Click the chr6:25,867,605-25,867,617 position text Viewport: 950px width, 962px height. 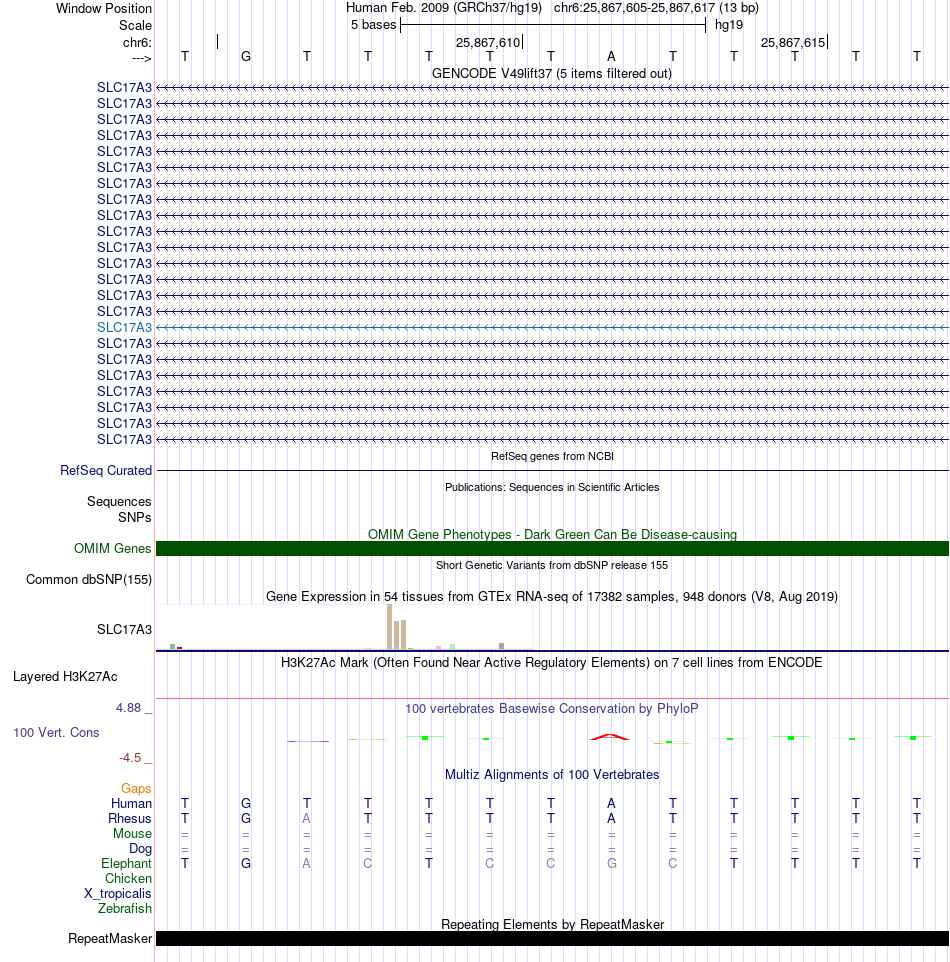635,8
